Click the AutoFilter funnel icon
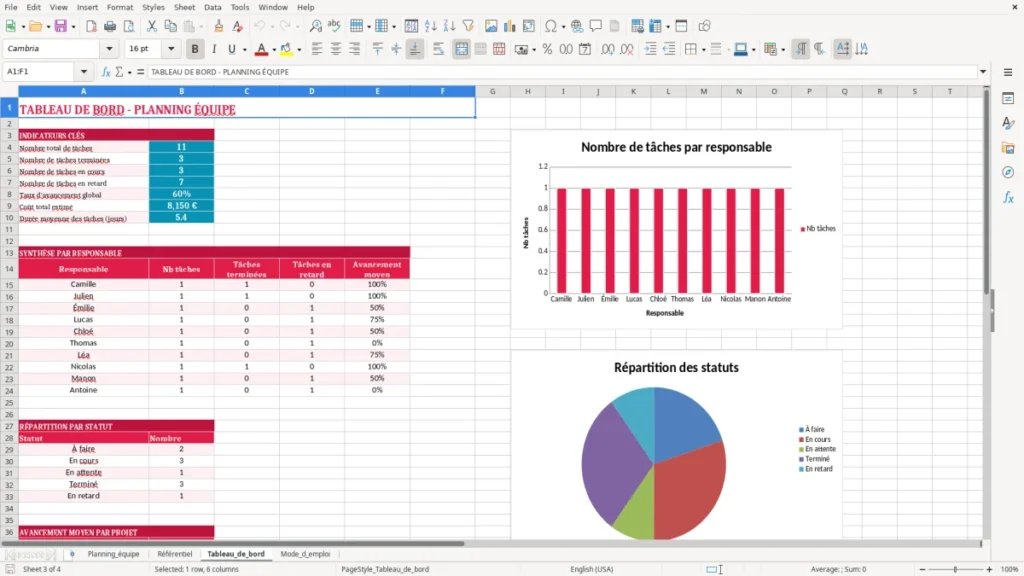The width and height of the screenshot is (1024, 576). [468, 26]
